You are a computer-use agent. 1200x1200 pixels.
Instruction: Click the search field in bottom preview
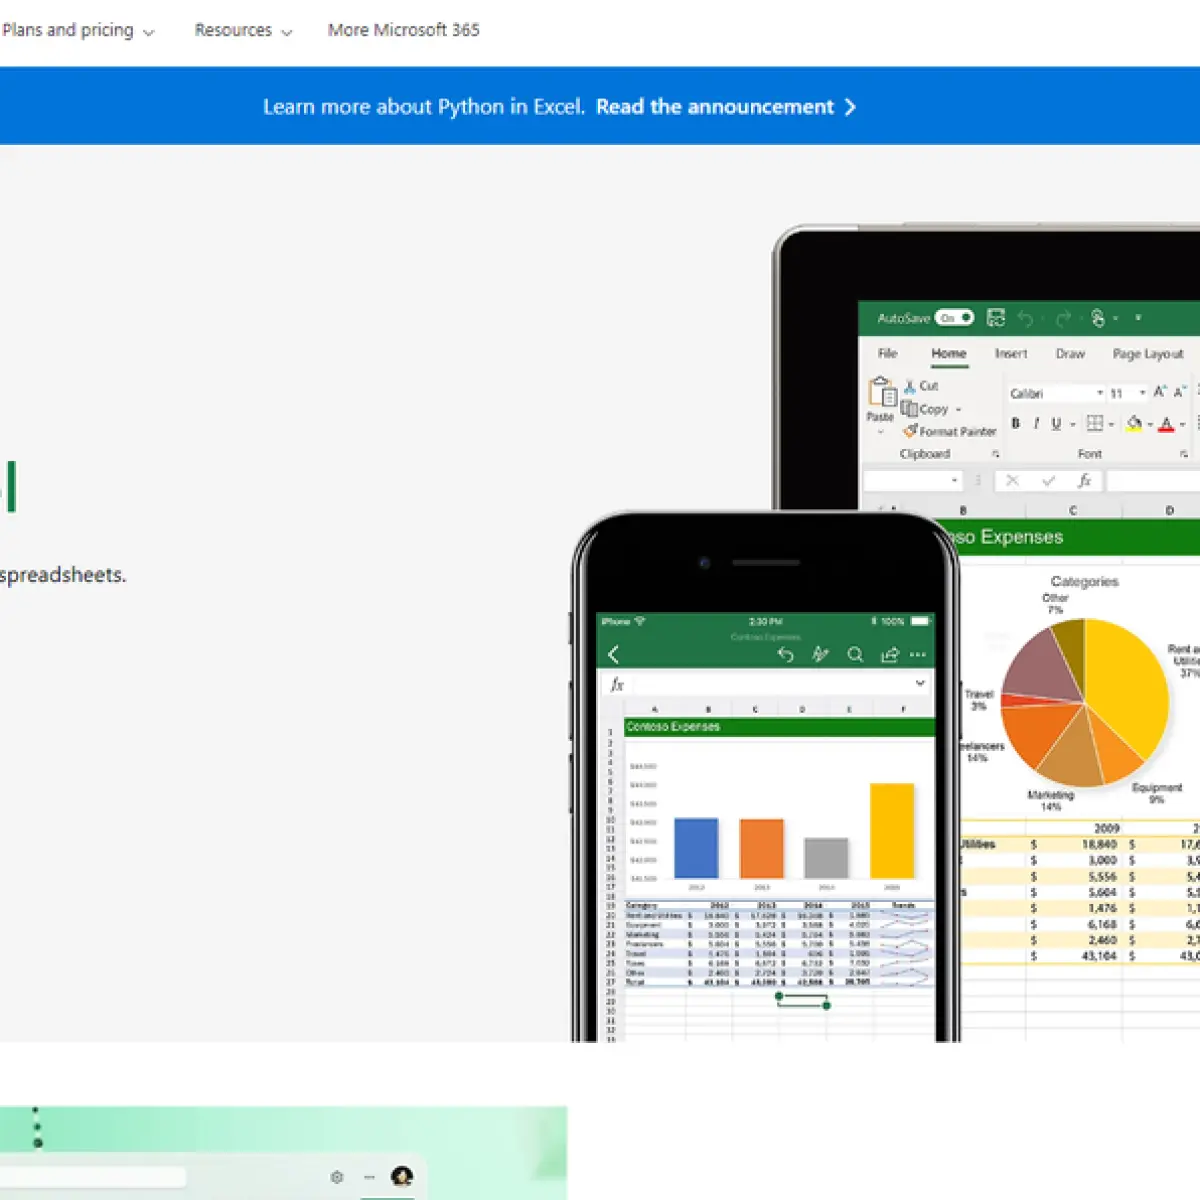[x=93, y=1178]
